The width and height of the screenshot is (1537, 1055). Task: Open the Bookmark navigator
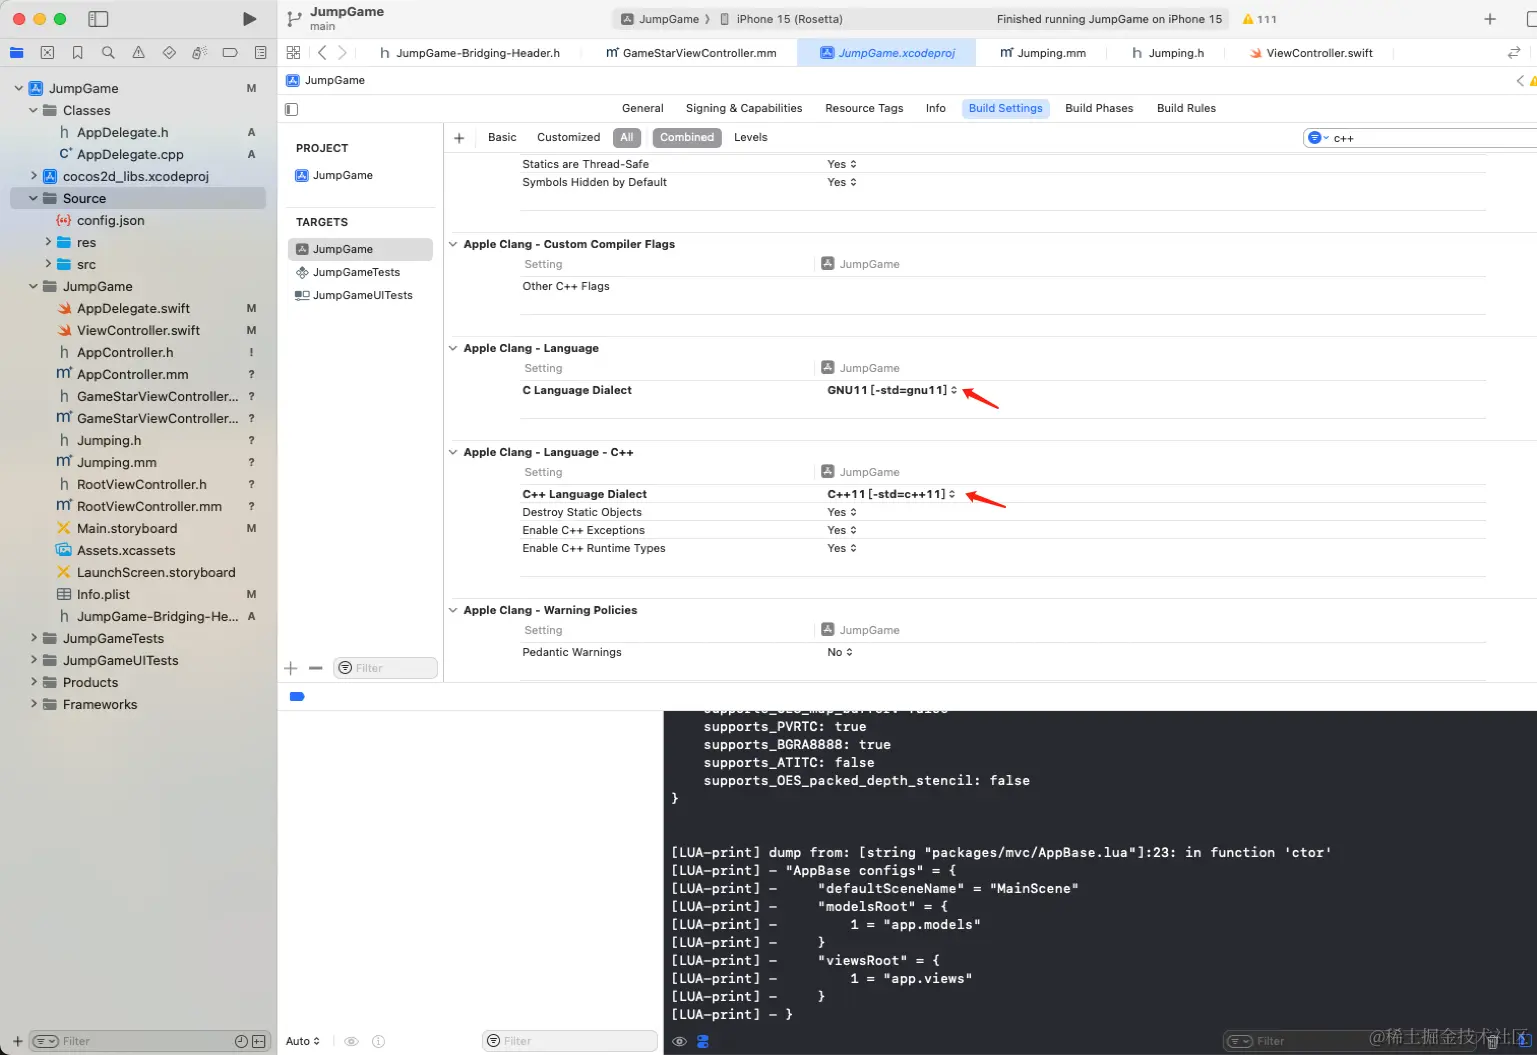(x=78, y=53)
